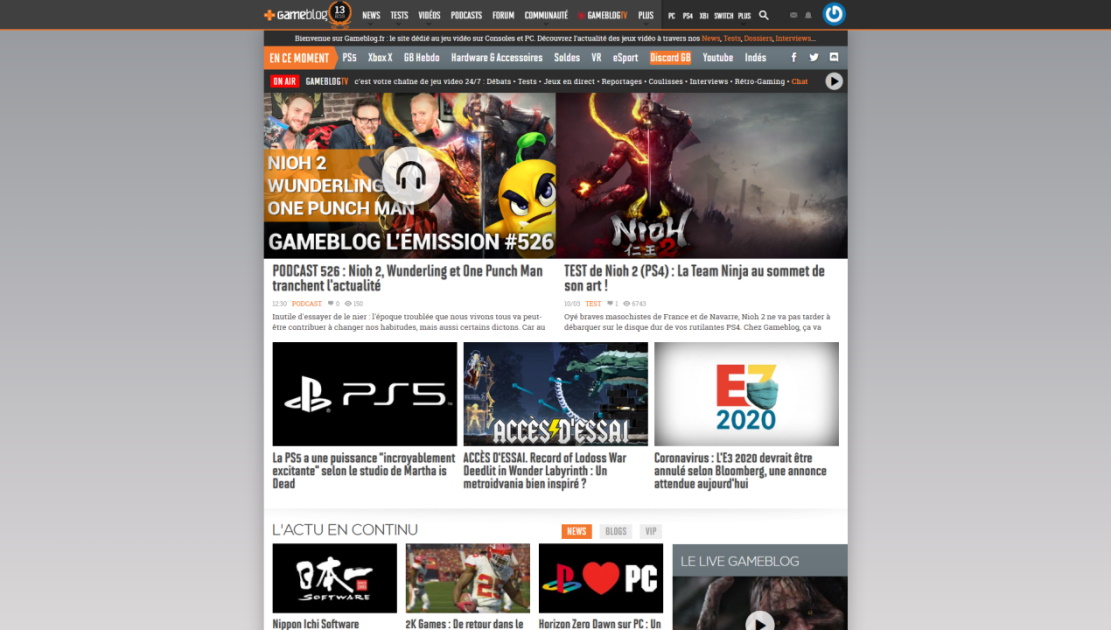
Task: Click the Chat link in TV banner
Action: click(x=800, y=81)
